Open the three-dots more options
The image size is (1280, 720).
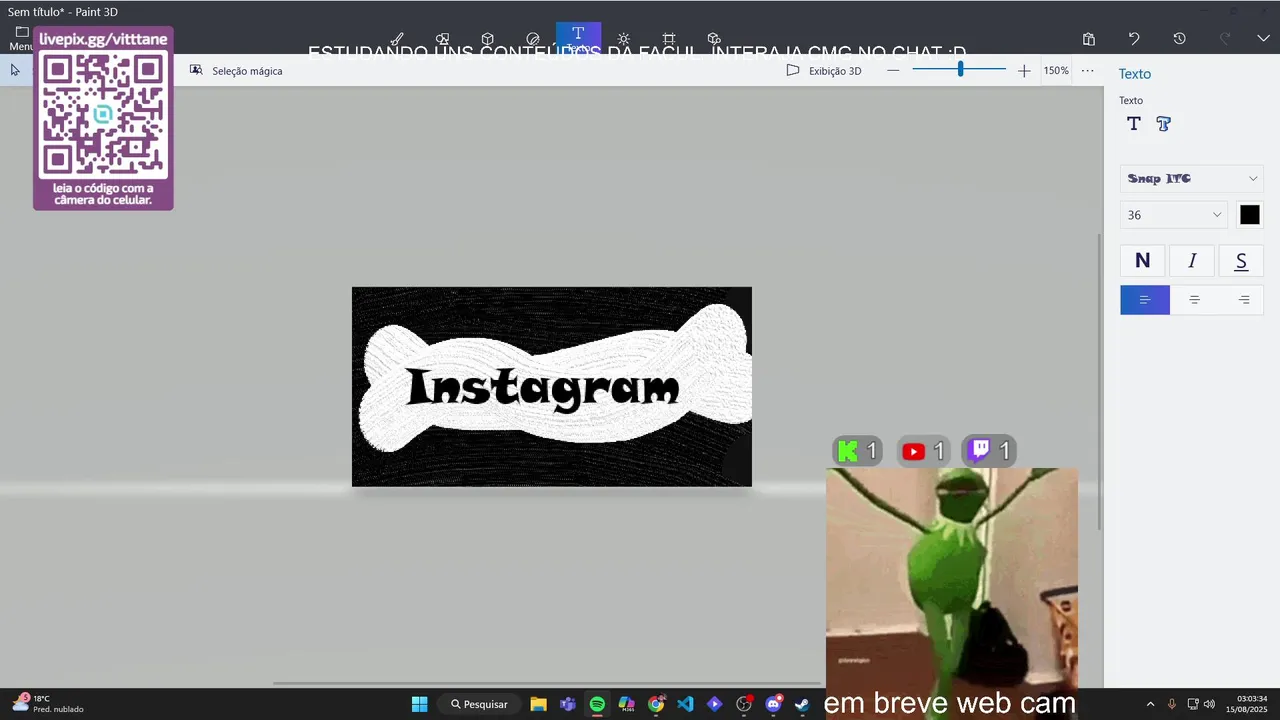pos(1087,71)
